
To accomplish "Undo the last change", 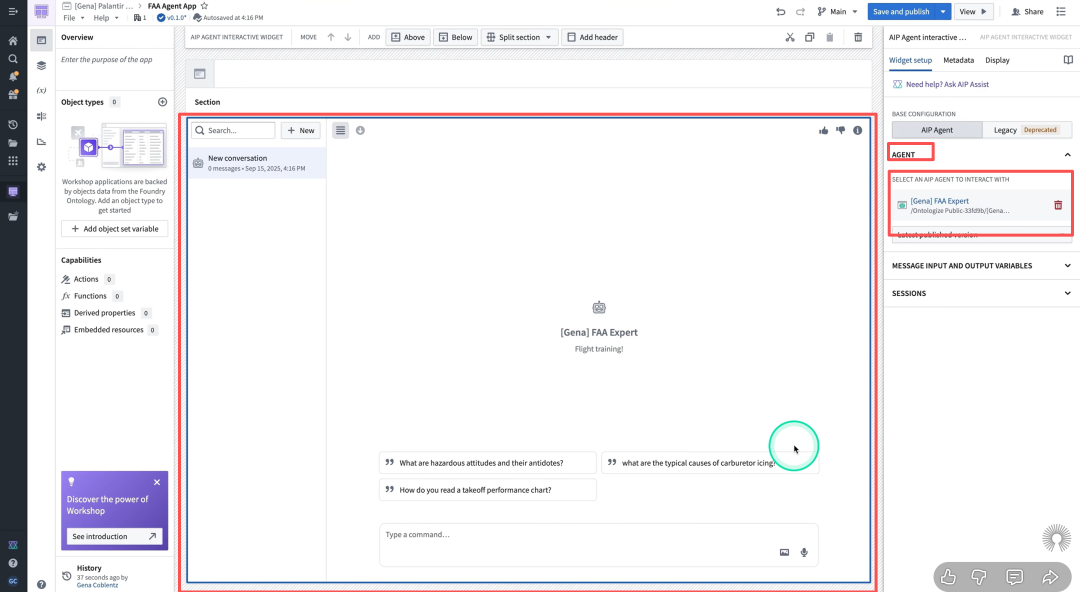I will tap(780, 12).
